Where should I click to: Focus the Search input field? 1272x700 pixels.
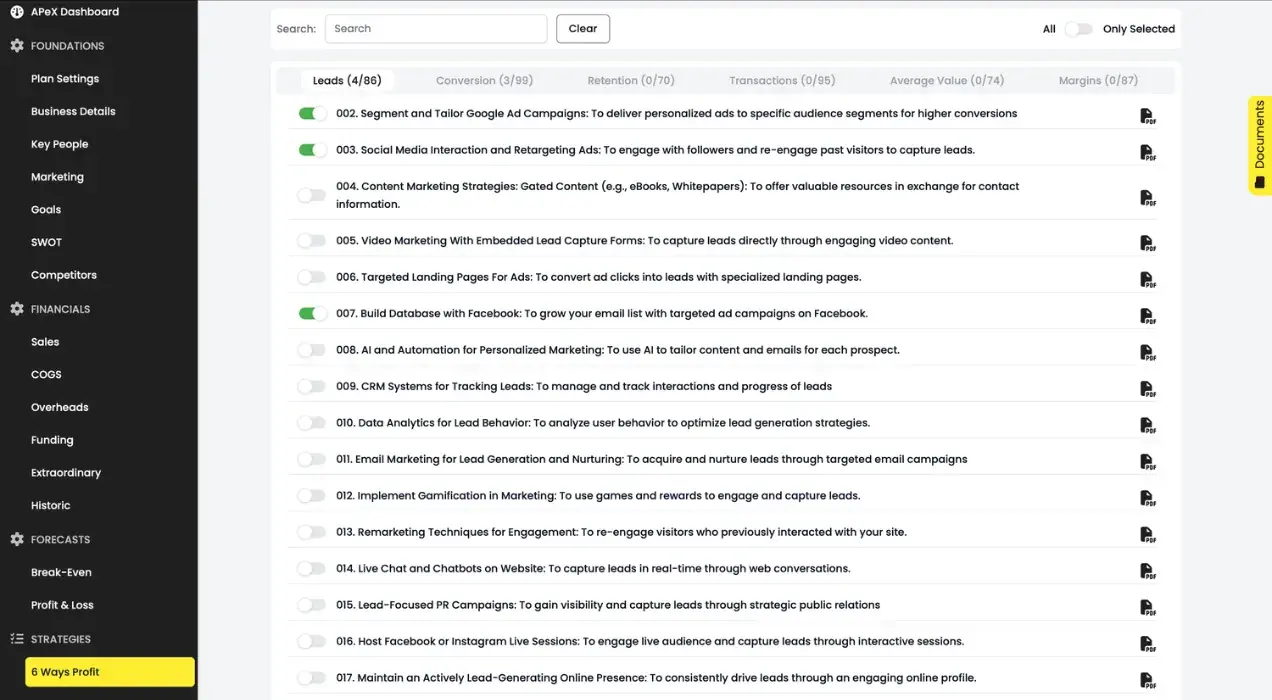click(x=436, y=29)
